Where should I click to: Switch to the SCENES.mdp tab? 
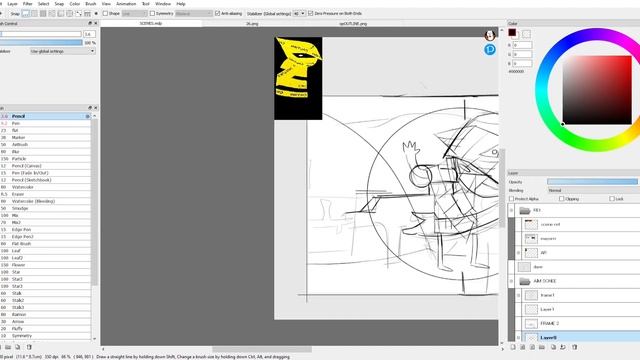click(x=151, y=24)
